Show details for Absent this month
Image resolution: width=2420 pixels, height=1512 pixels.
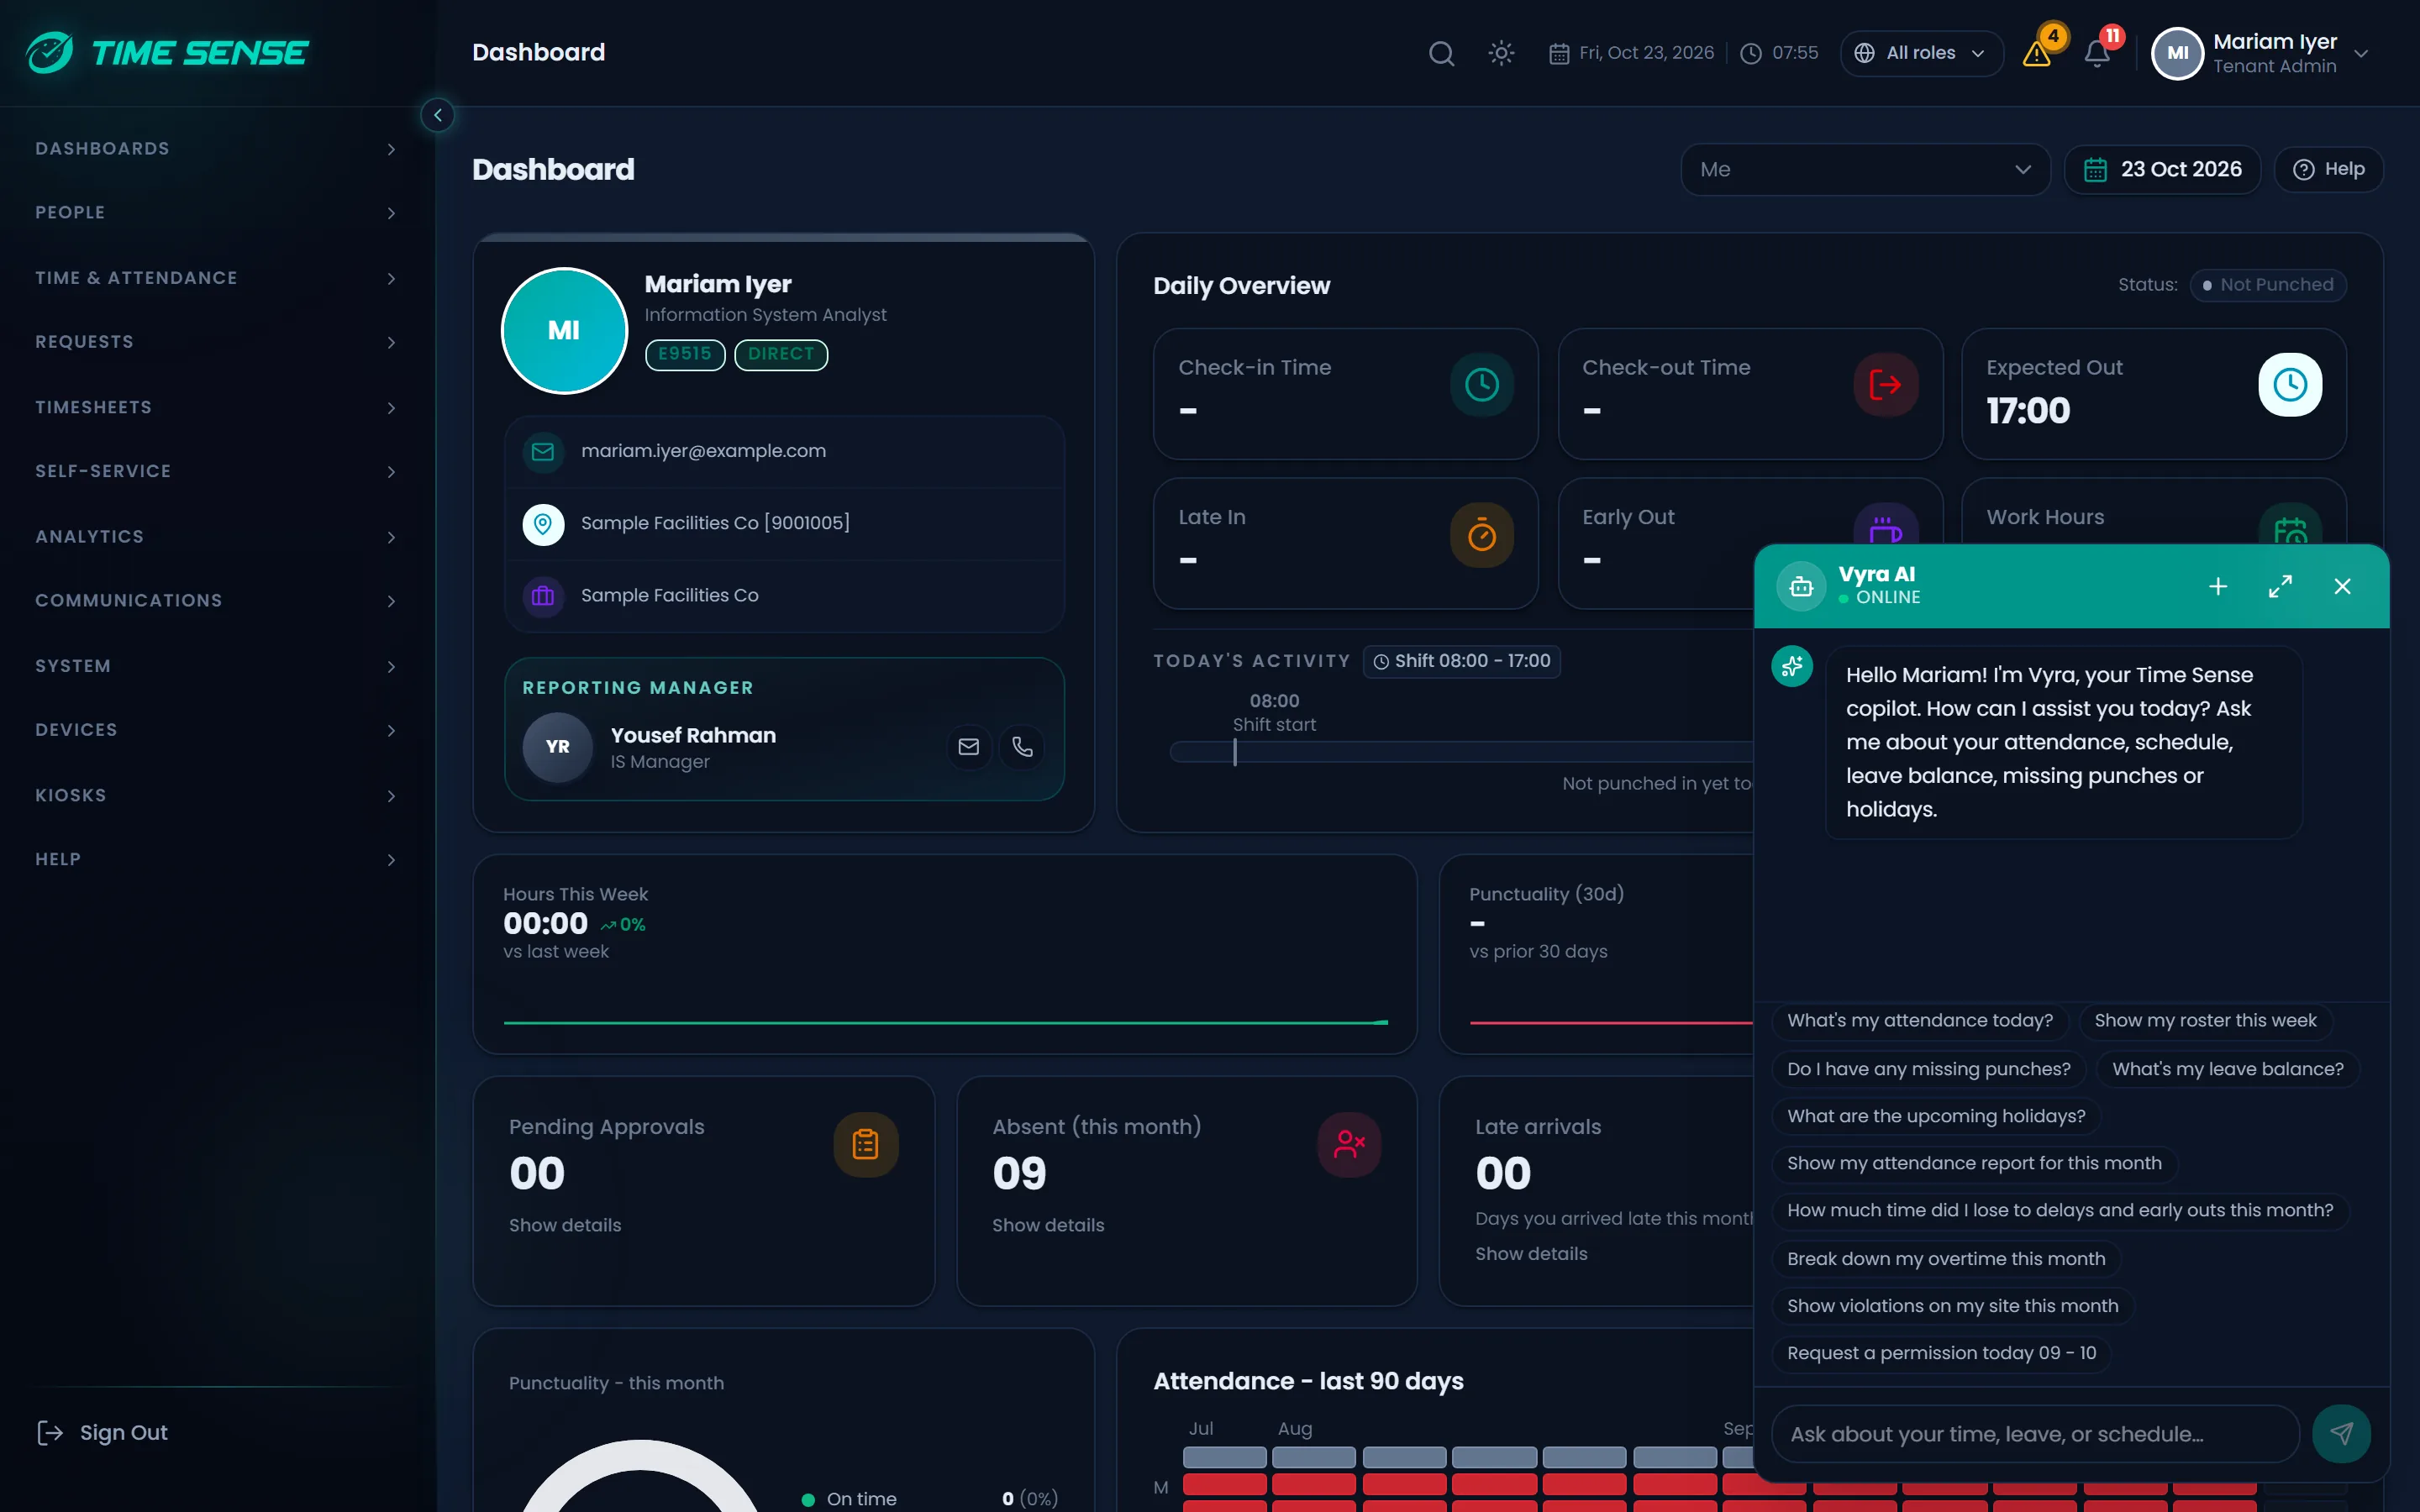[1048, 1225]
